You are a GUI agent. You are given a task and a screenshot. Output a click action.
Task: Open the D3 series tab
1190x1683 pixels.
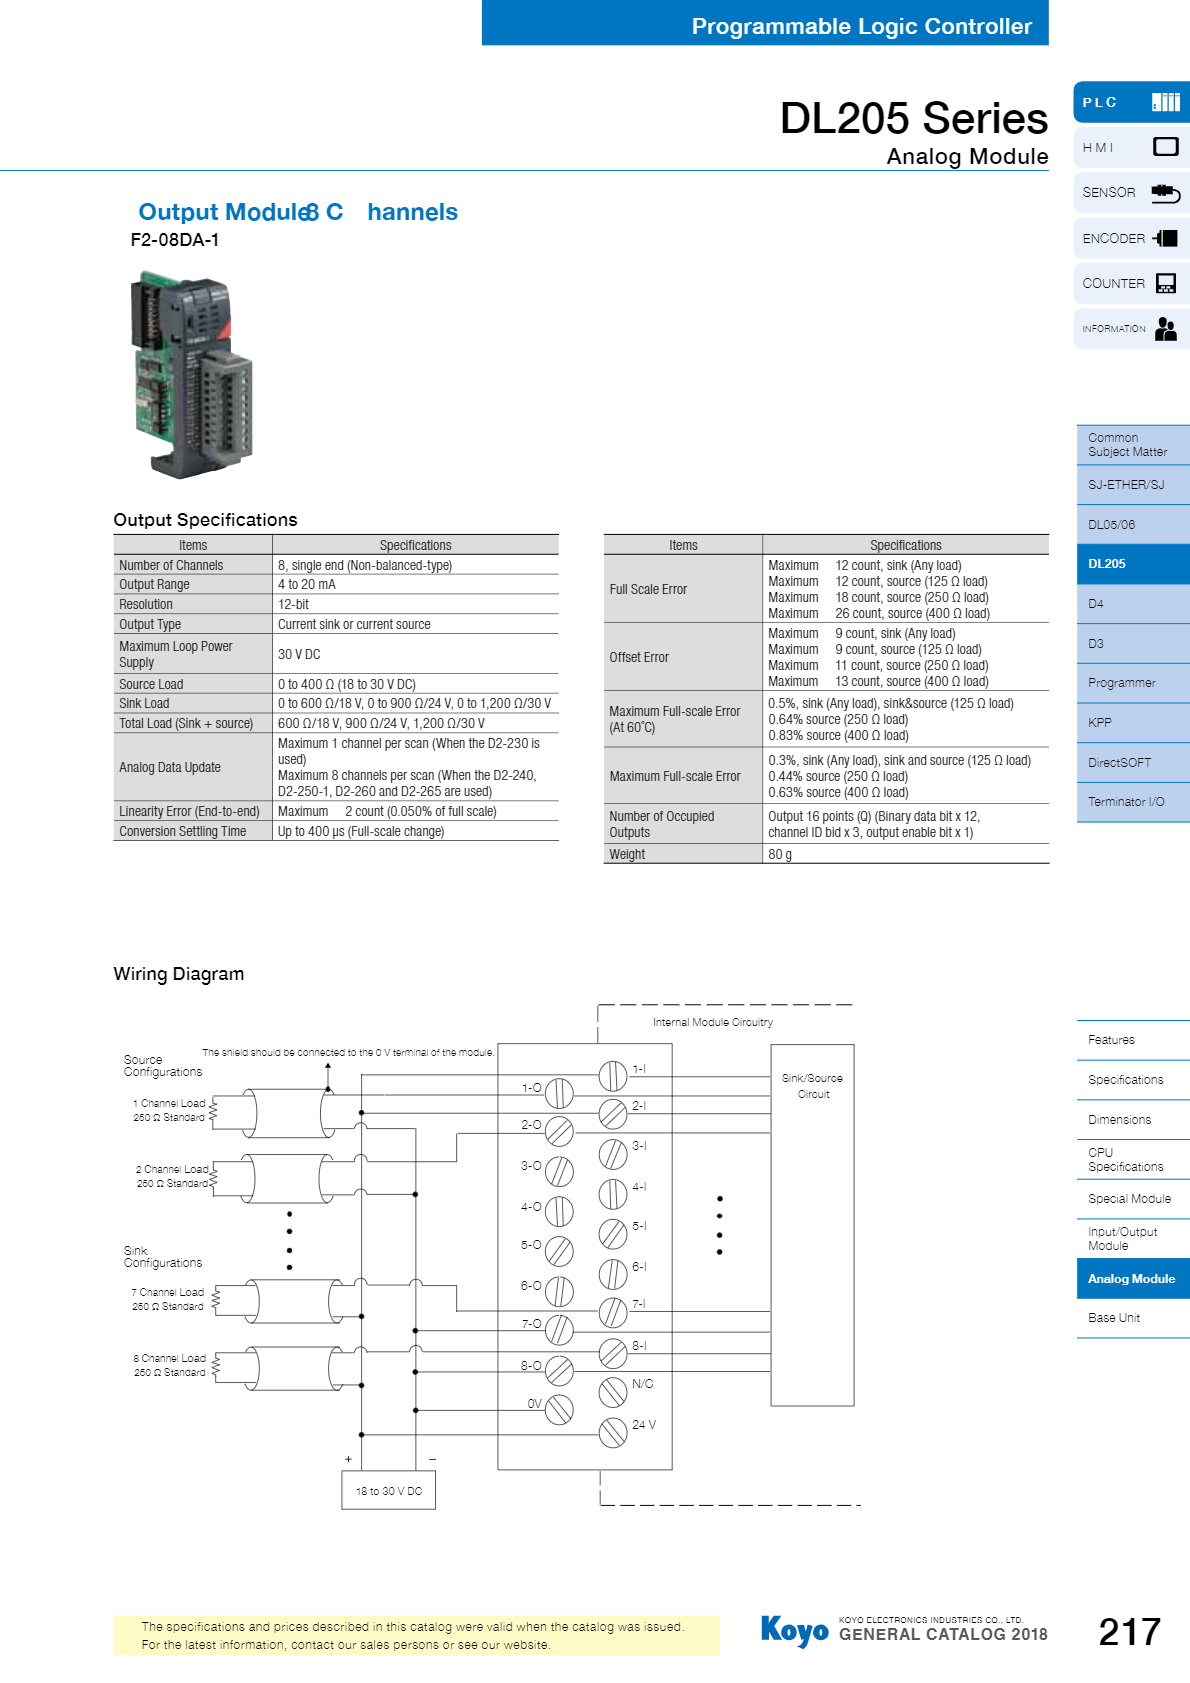point(1133,644)
